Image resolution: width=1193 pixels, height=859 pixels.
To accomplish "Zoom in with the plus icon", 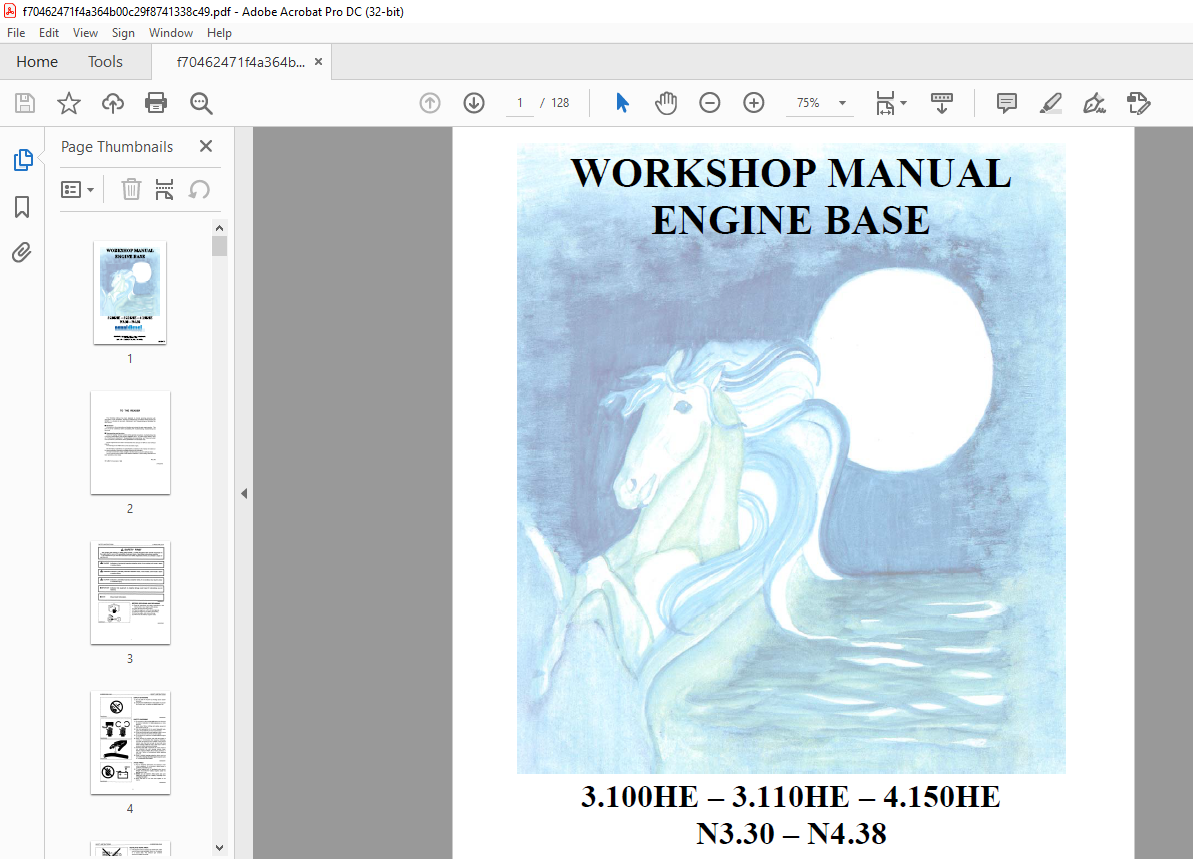I will pyautogui.click(x=754, y=103).
